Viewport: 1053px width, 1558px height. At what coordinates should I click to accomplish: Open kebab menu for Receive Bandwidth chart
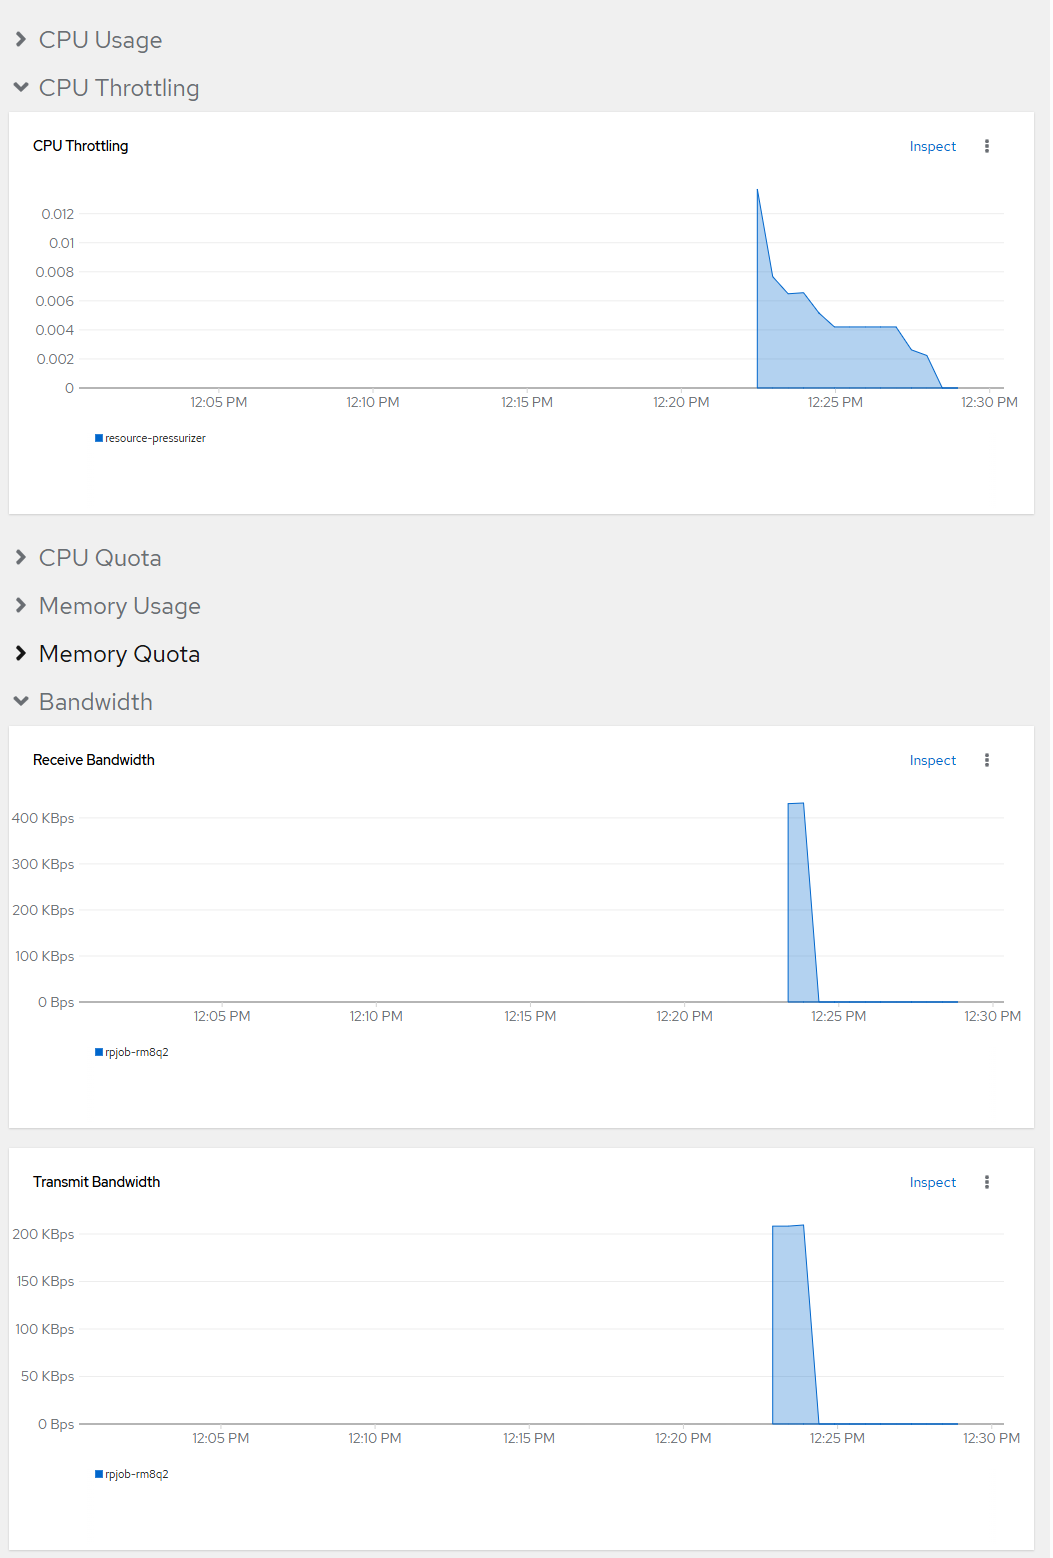click(986, 760)
